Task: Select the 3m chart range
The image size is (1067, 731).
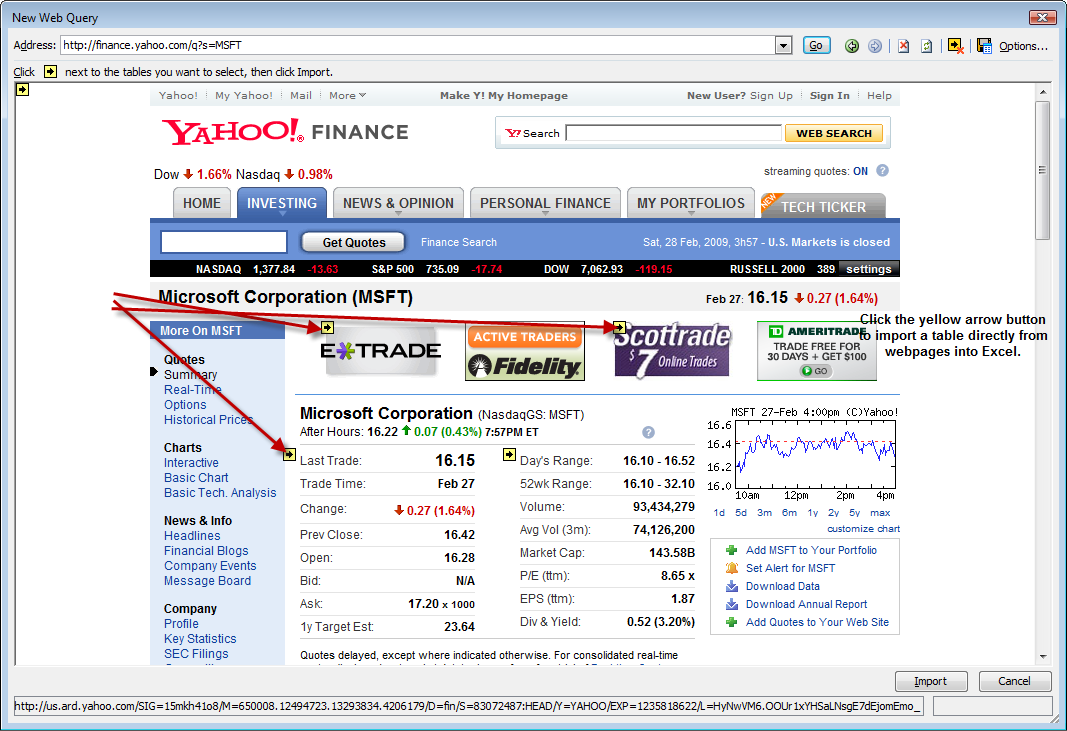Action: coord(764,513)
